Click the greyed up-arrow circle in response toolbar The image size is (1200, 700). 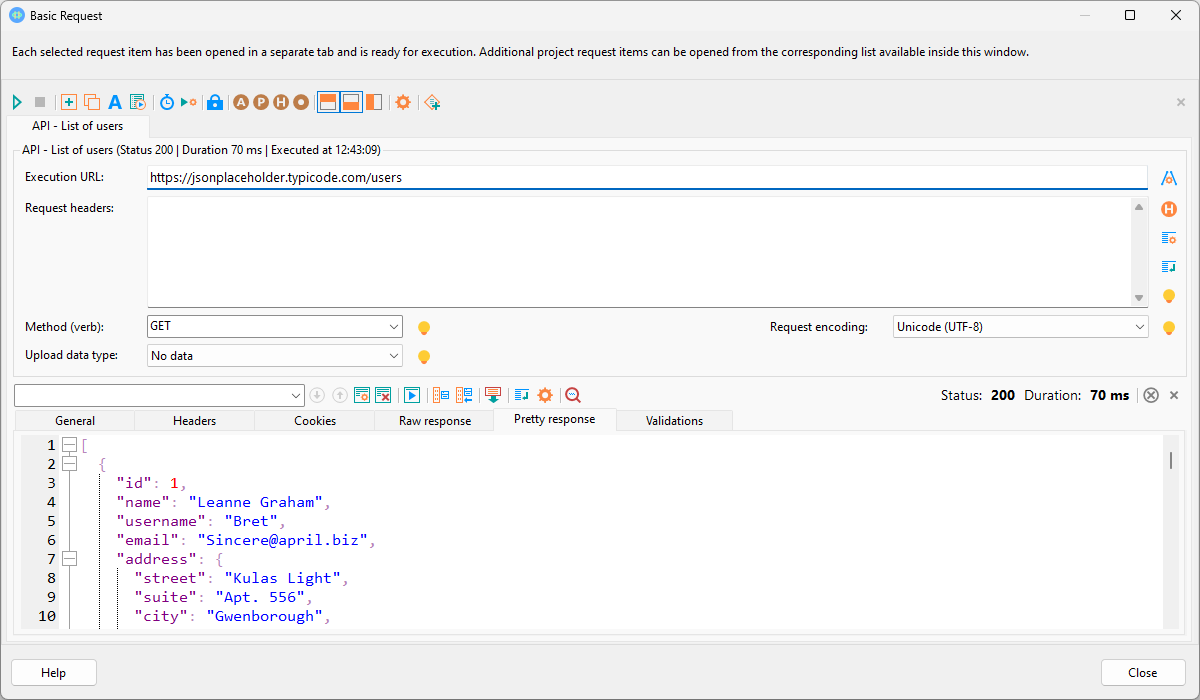coord(339,395)
